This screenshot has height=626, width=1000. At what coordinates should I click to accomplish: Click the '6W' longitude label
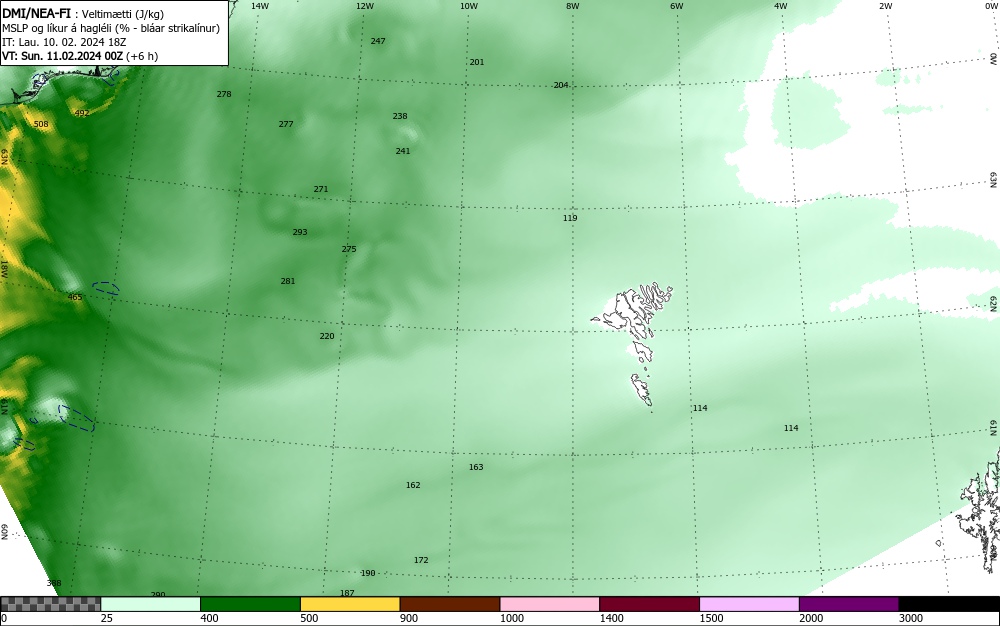pos(677,6)
